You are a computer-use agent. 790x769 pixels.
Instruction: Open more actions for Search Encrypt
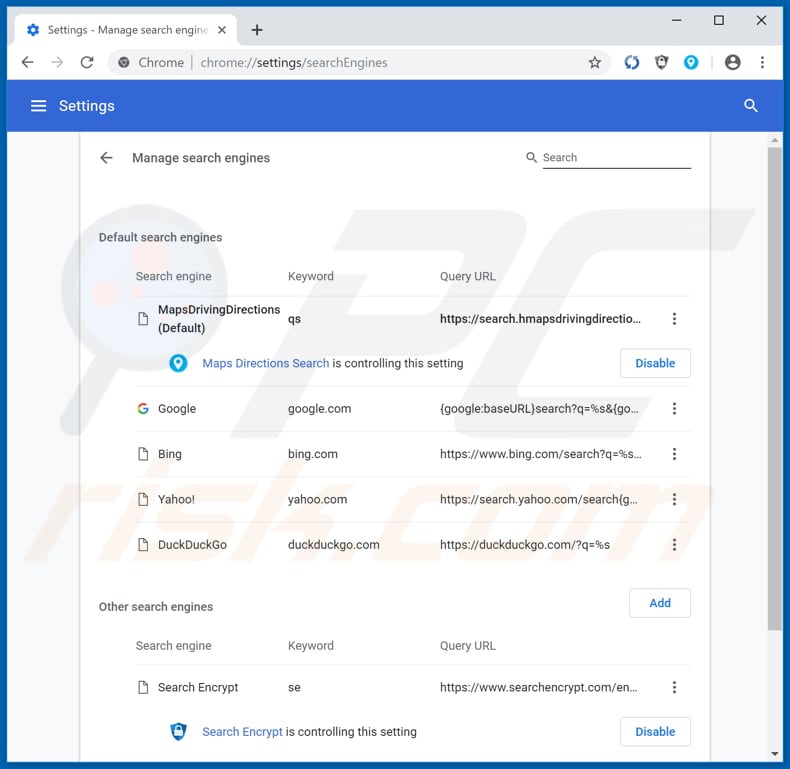pyautogui.click(x=674, y=687)
